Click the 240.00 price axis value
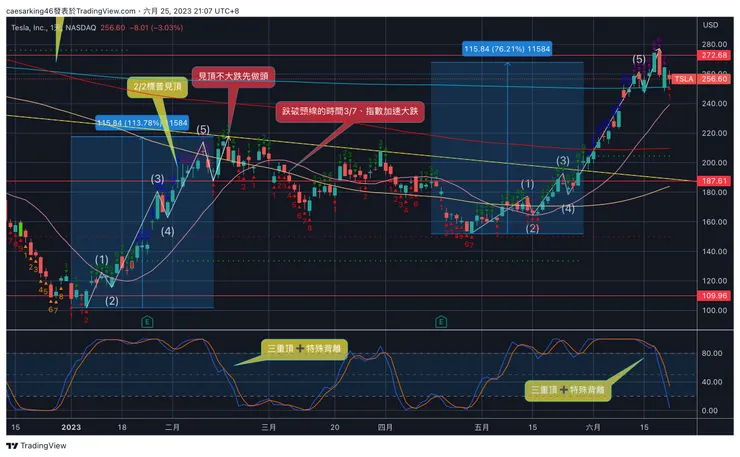The image size is (740, 457). point(714,103)
